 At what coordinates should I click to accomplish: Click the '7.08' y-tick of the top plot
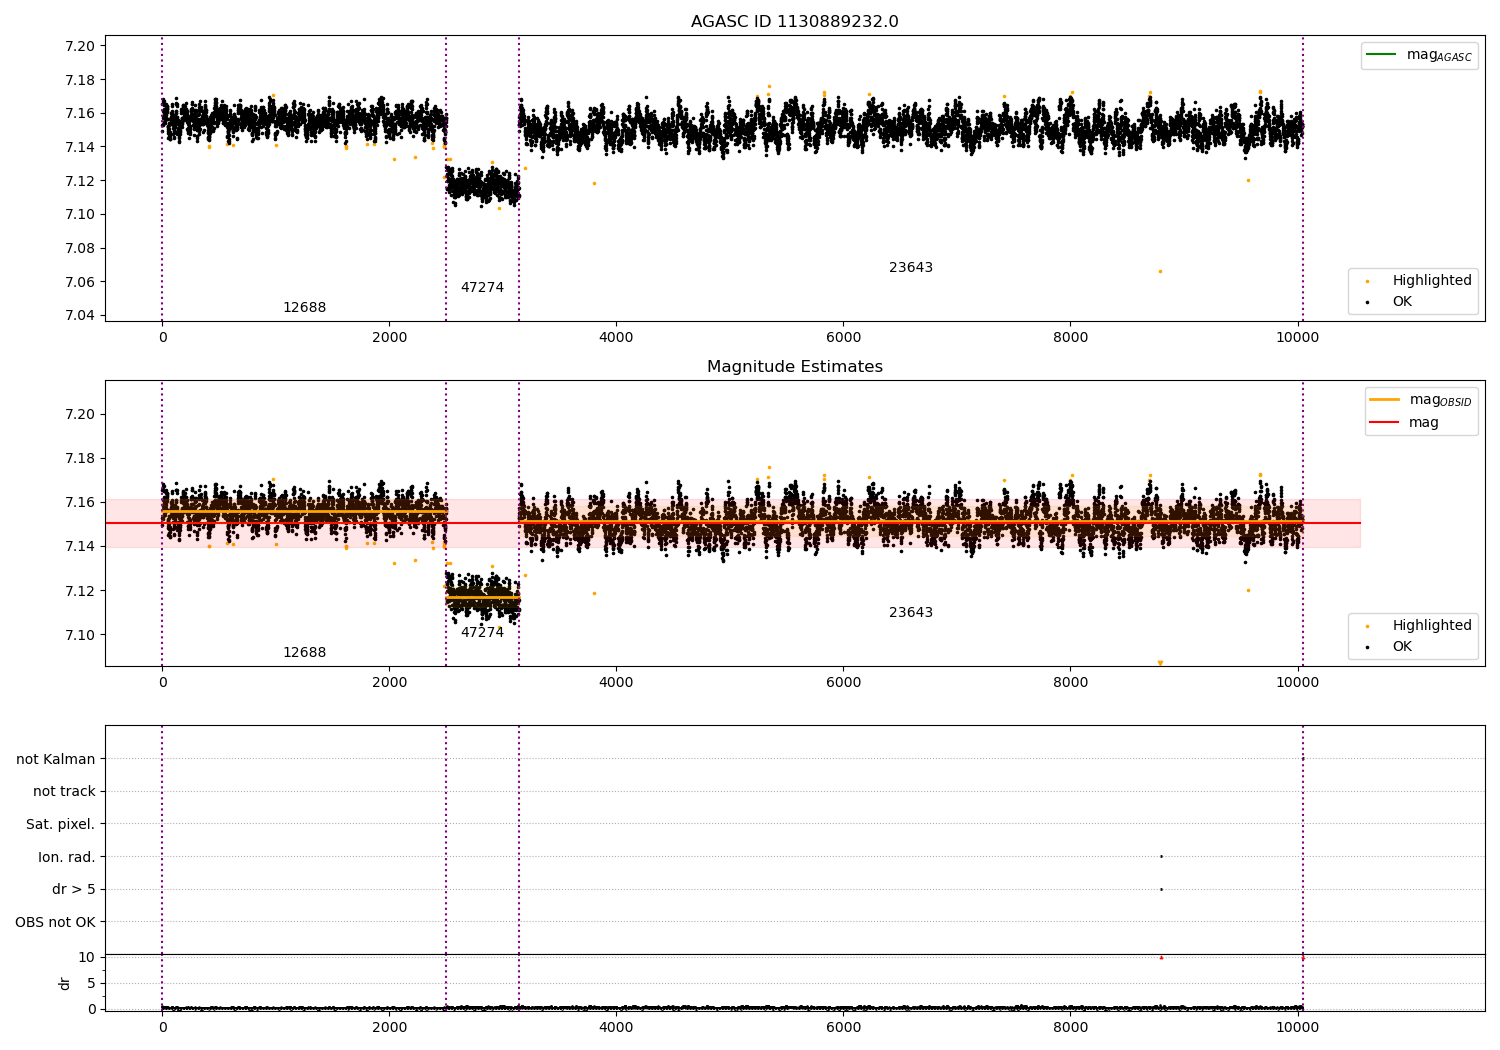(80, 248)
